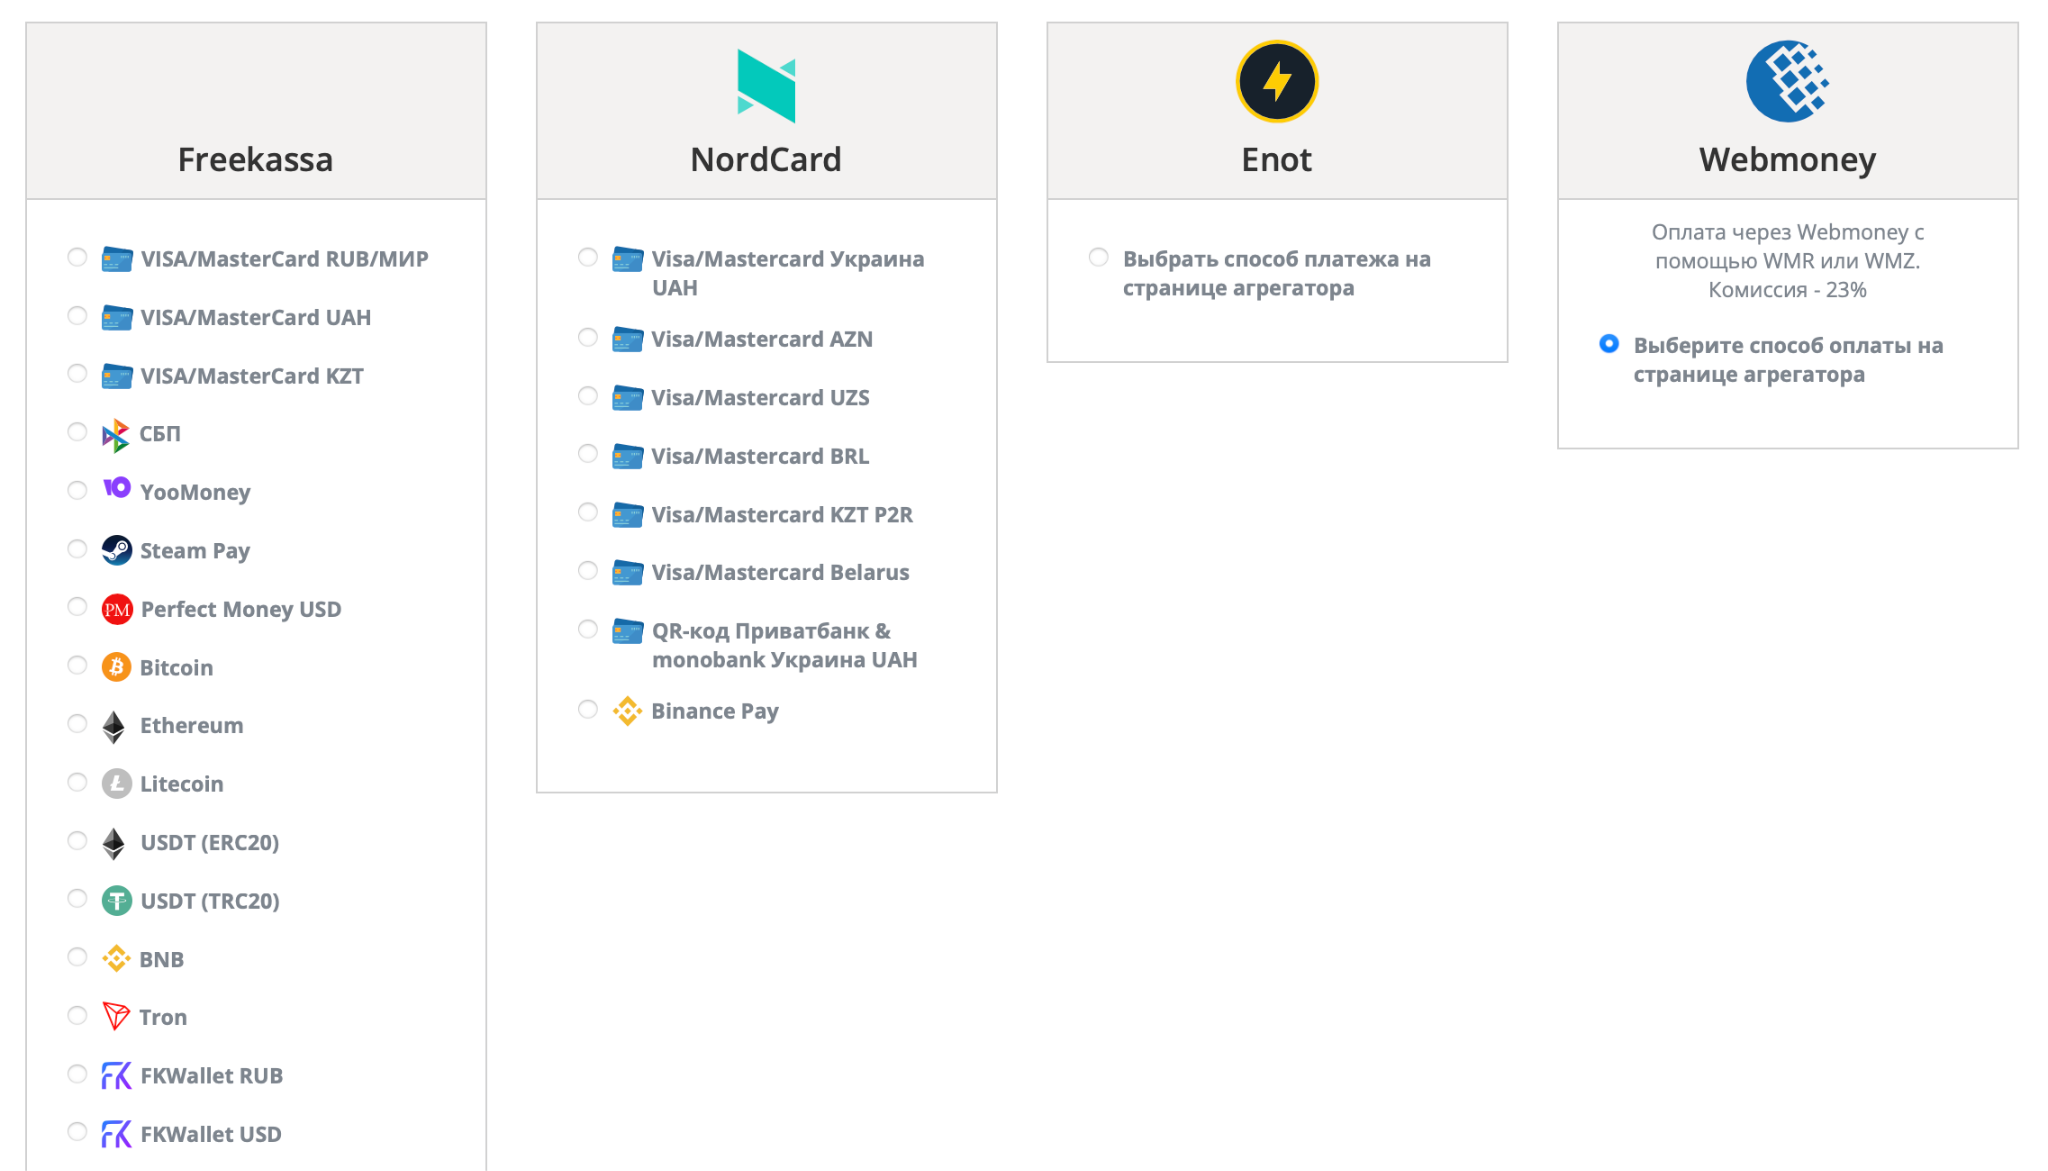Select the Visa/Mastercard Belarus radio button
This screenshot has height=1171, width=2048.
pyautogui.click(x=588, y=570)
